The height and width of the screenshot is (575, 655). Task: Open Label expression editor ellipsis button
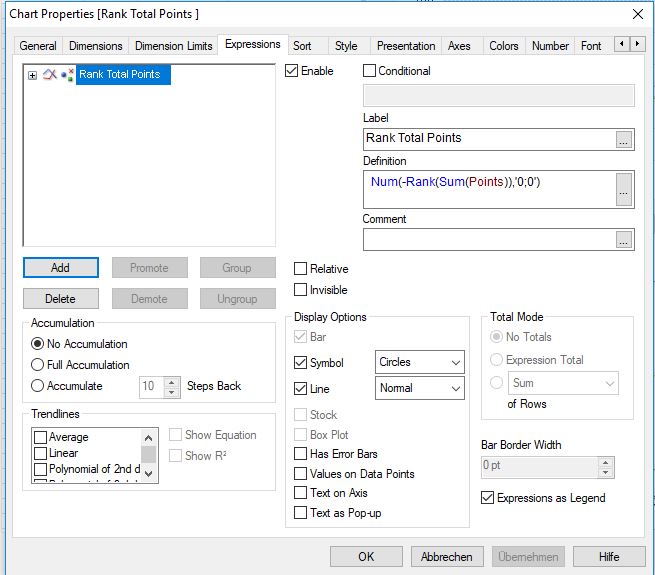point(624,140)
